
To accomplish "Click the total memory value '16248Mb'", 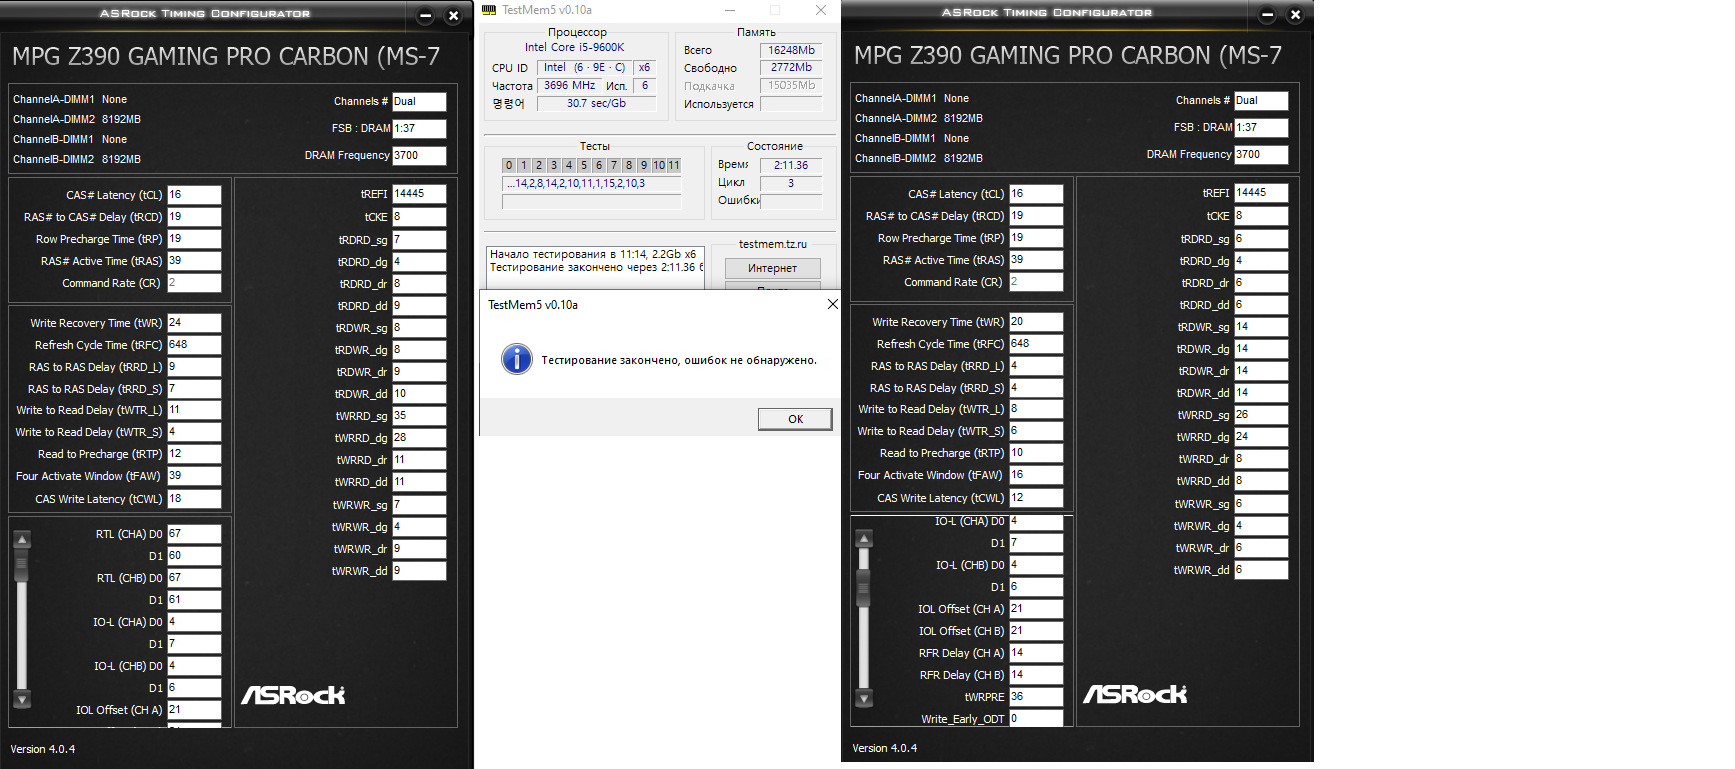I will pyautogui.click(x=791, y=50).
